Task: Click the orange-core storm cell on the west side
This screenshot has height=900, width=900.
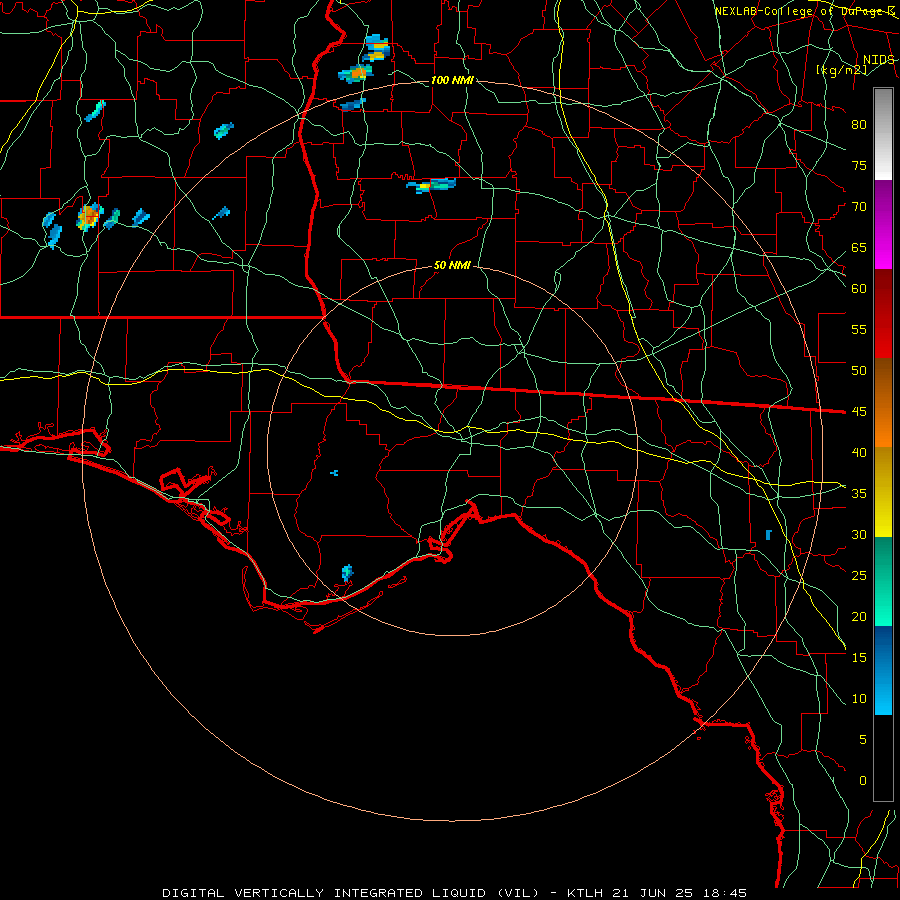Action: pyautogui.click(x=89, y=216)
